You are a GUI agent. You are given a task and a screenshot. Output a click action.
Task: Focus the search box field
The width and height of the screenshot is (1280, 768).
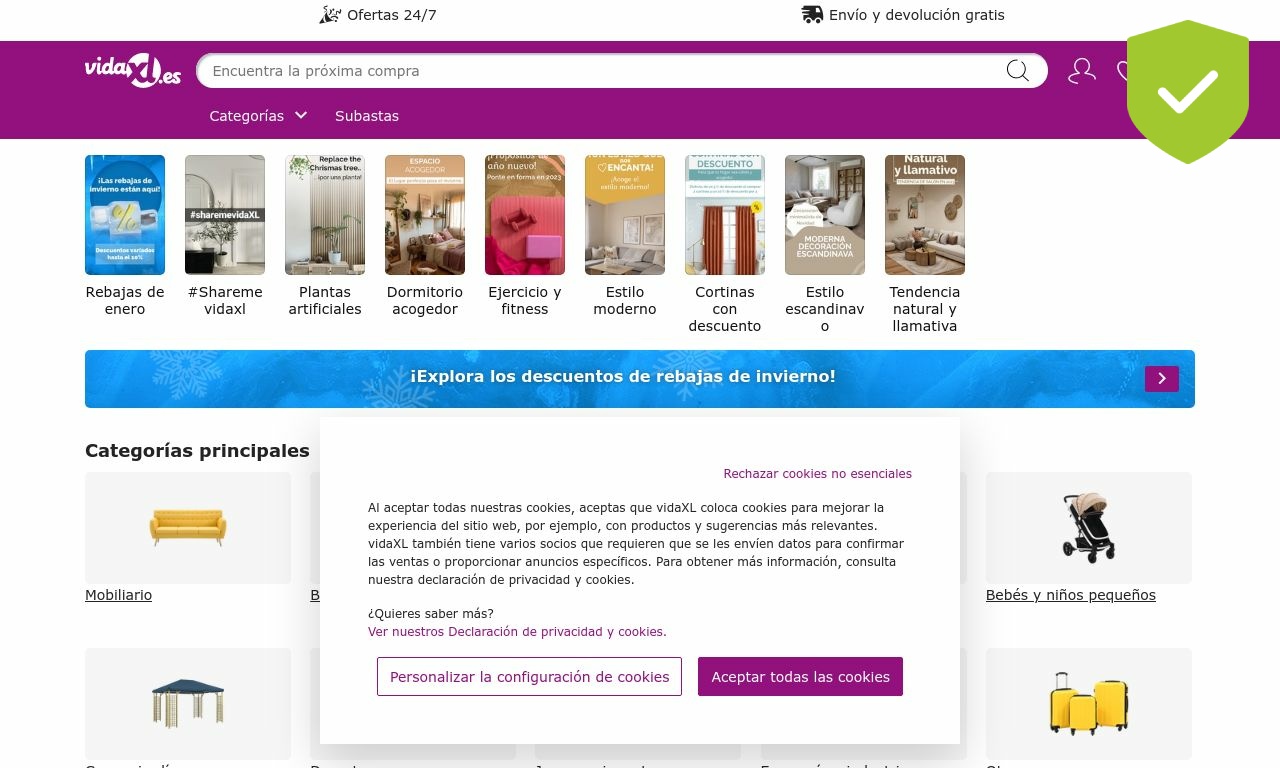coord(600,71)
